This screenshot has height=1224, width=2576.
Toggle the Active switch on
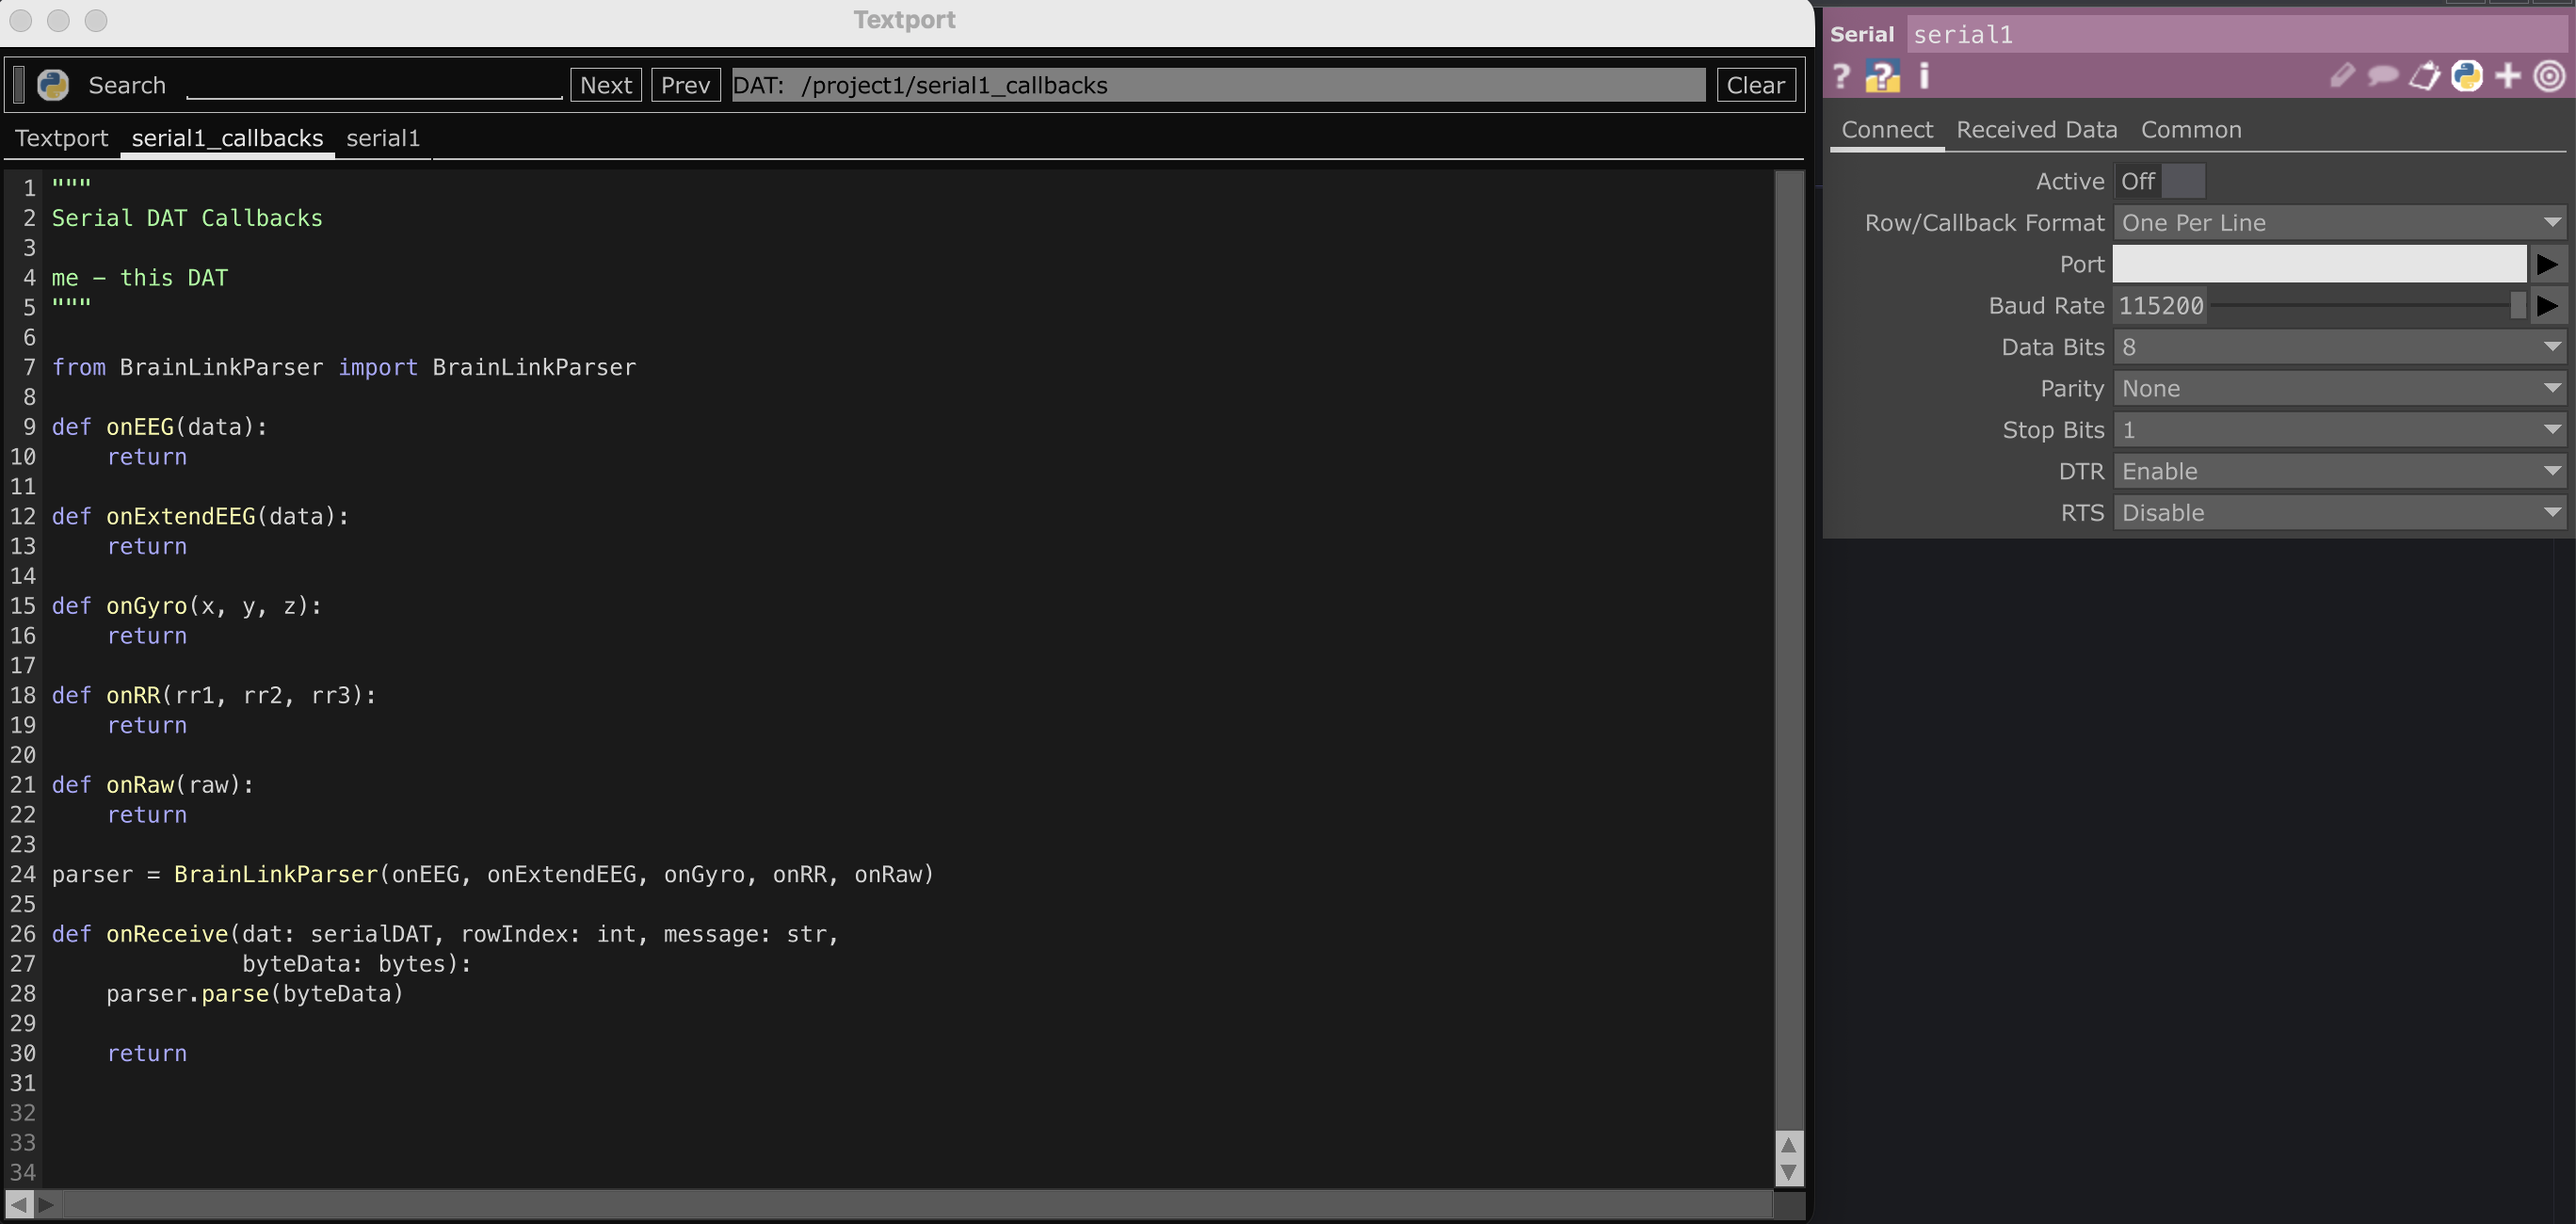coord(2160,181)
